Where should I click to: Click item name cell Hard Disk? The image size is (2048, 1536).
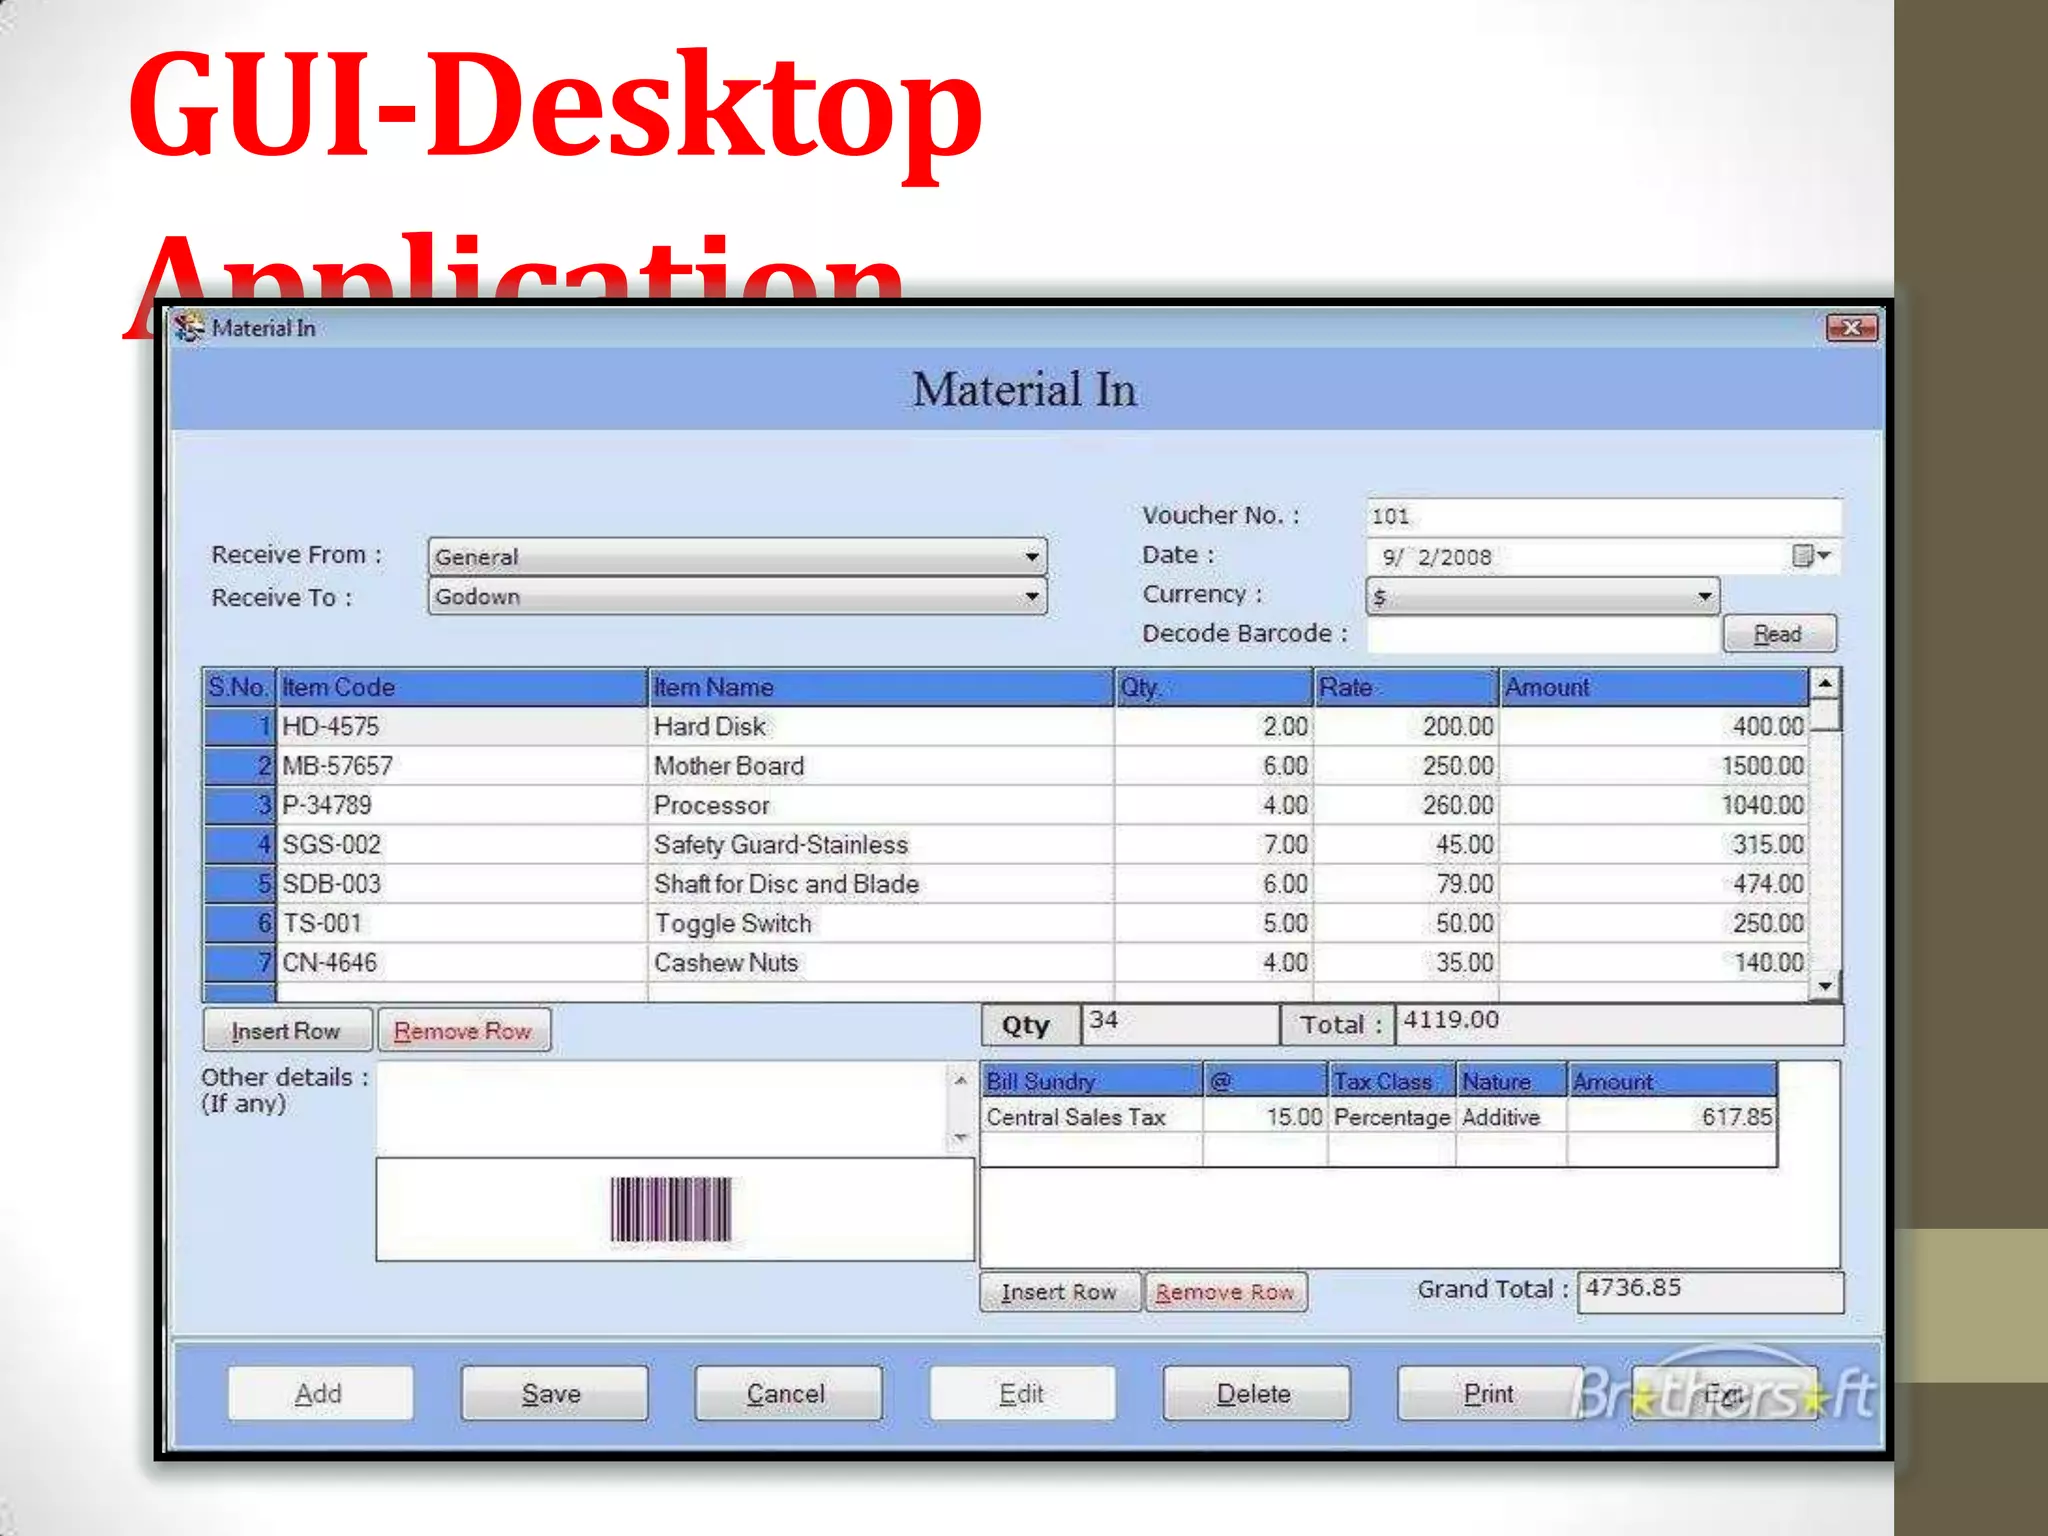pyautogui.click(x=881, y=727)
